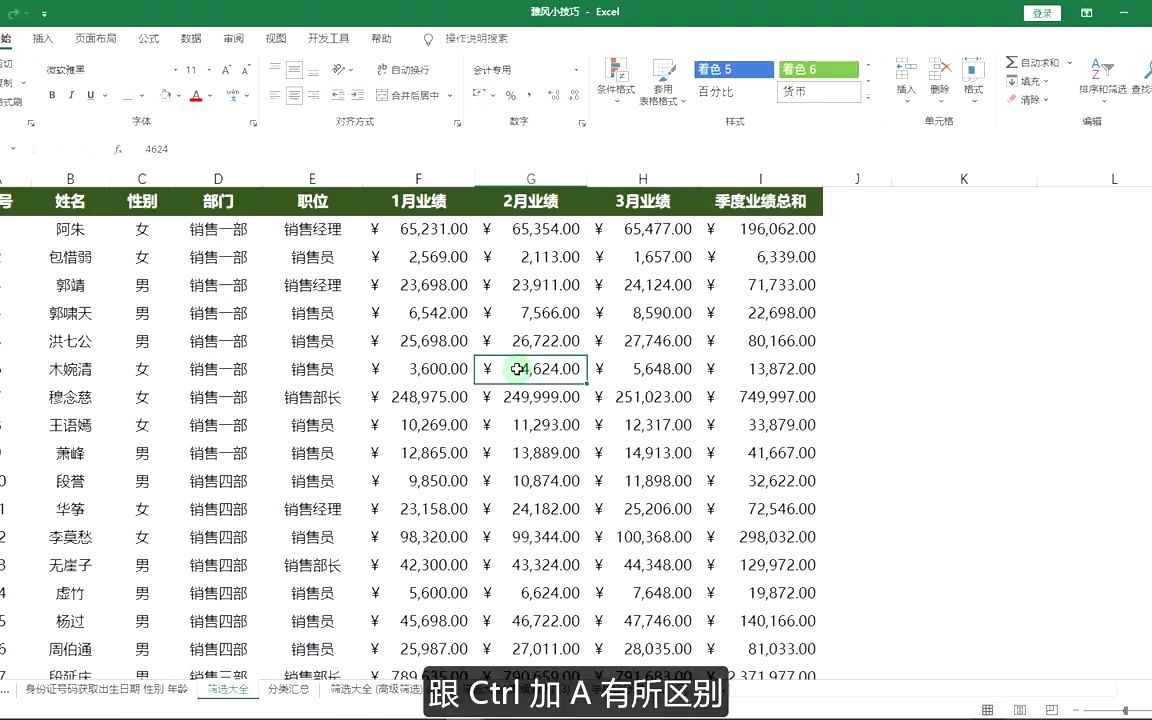Open the font size dropdown
1152x720 pixels.
209,70
